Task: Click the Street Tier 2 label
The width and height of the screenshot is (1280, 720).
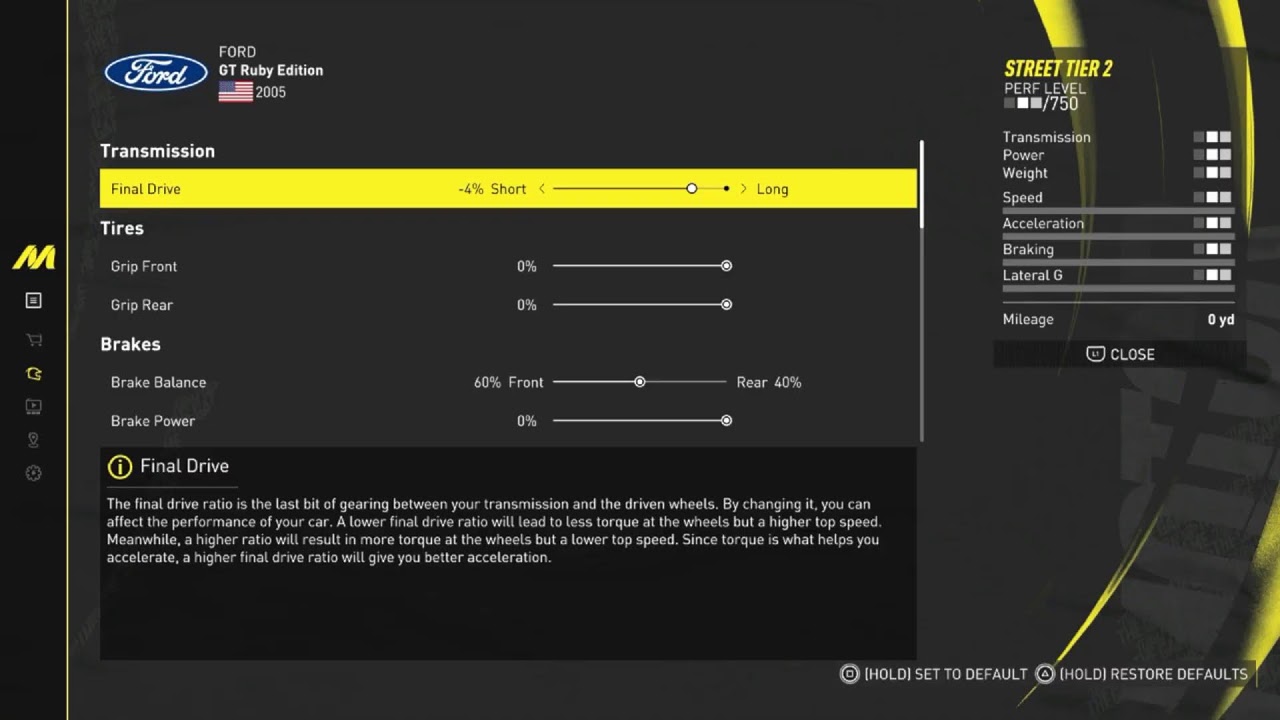Action: click(x=1058, y=68)
